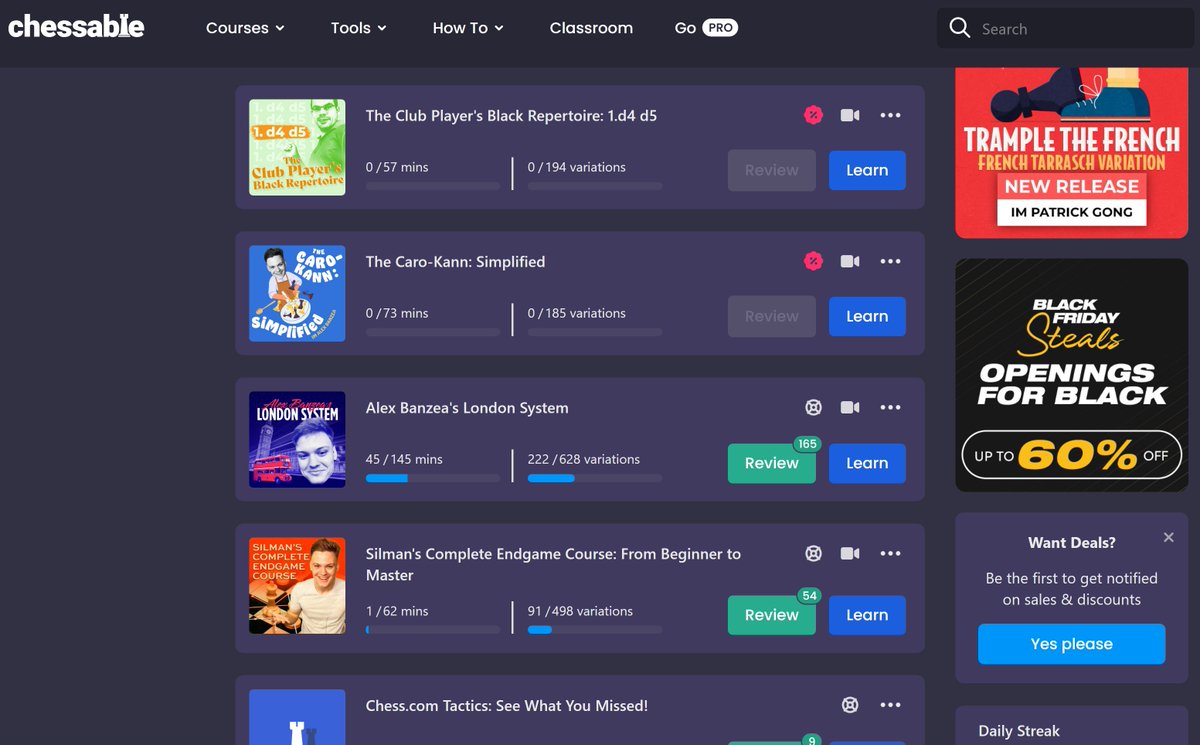Click the 54 review count badge

click(809, 596)
